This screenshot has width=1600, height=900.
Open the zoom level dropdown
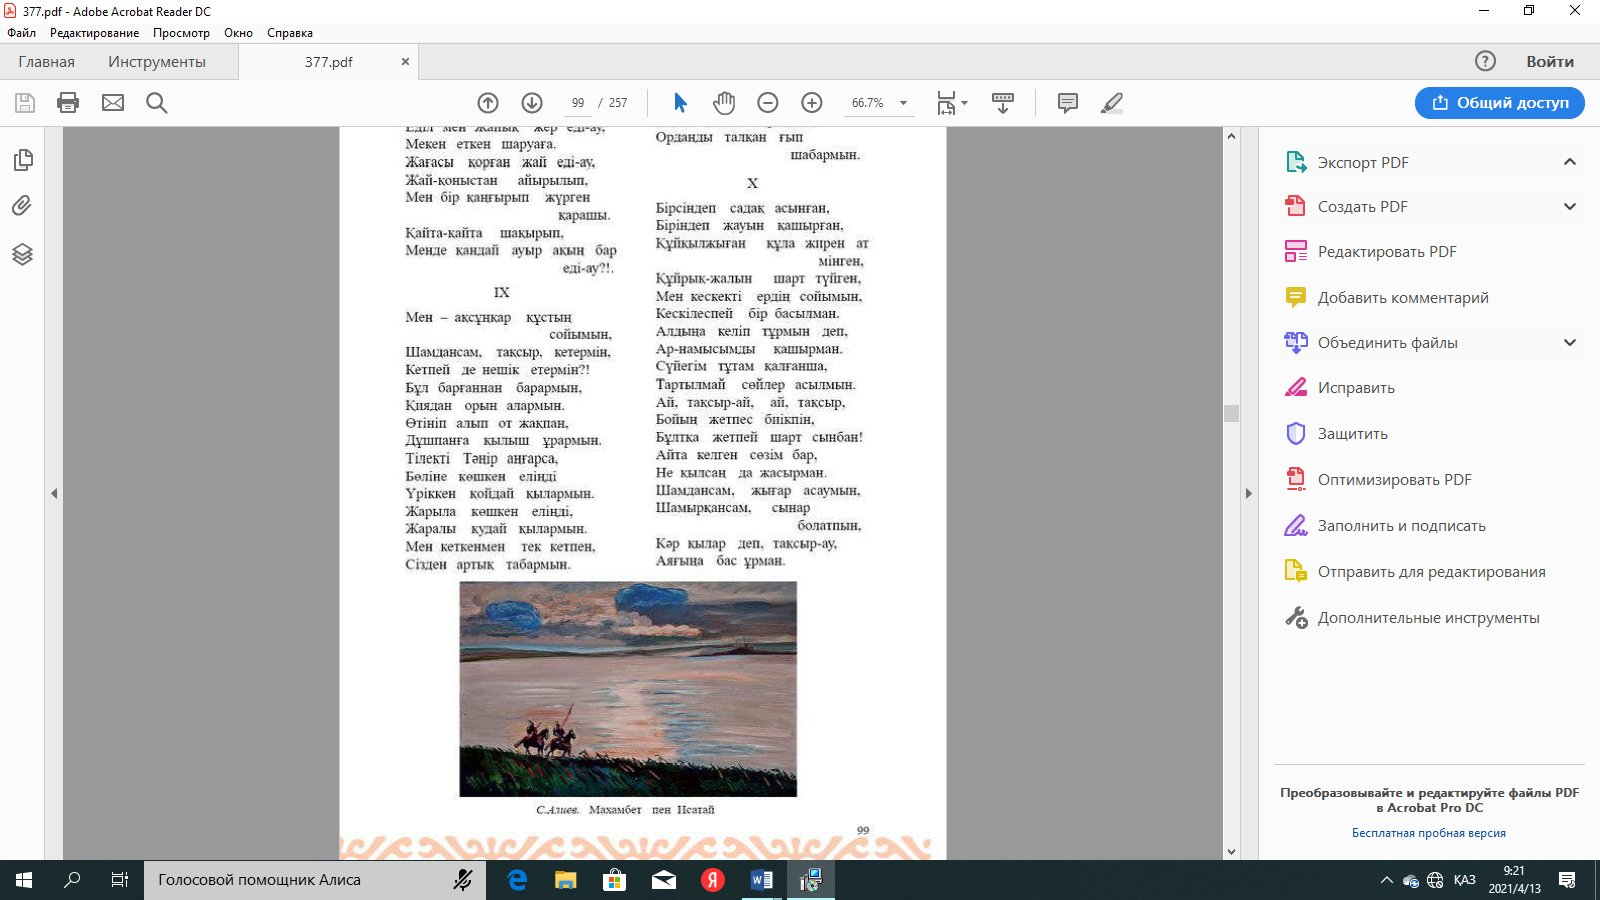(x=904, y=103)
